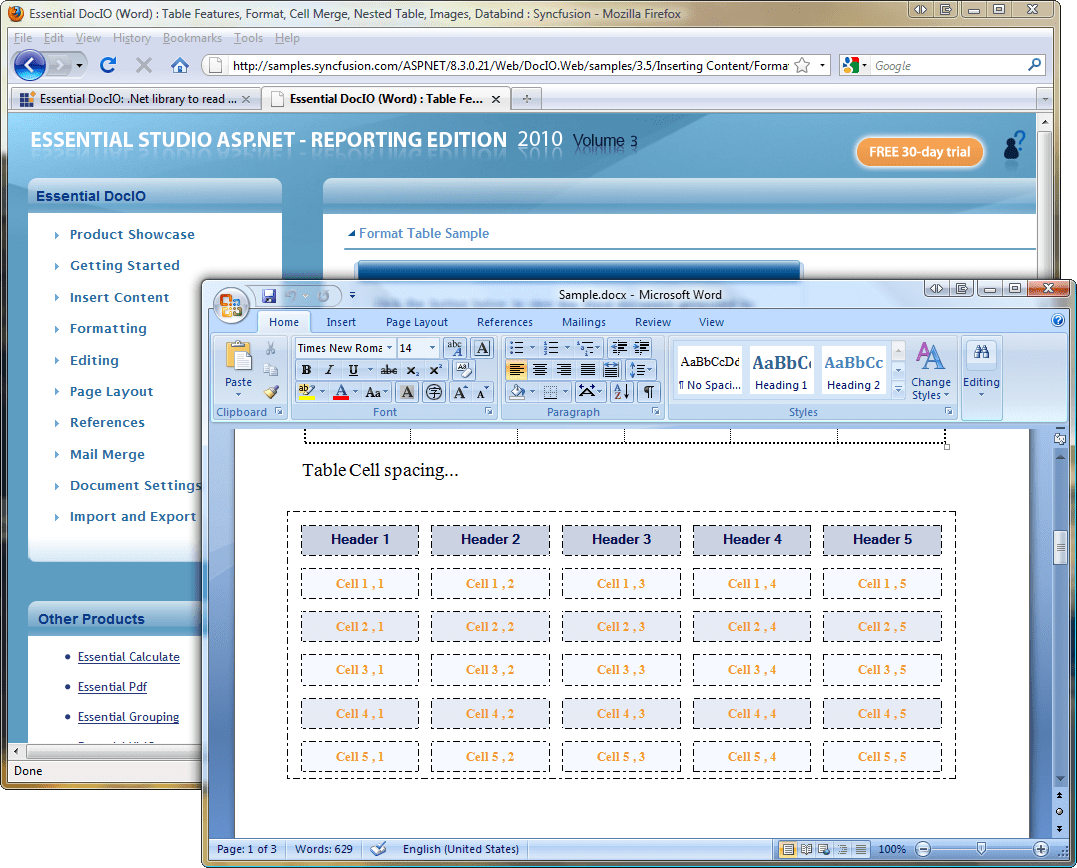Click the Paste icon in Clipboard group
The width and height of the screenshot is (1077, 868).
[x=238, y=358]
